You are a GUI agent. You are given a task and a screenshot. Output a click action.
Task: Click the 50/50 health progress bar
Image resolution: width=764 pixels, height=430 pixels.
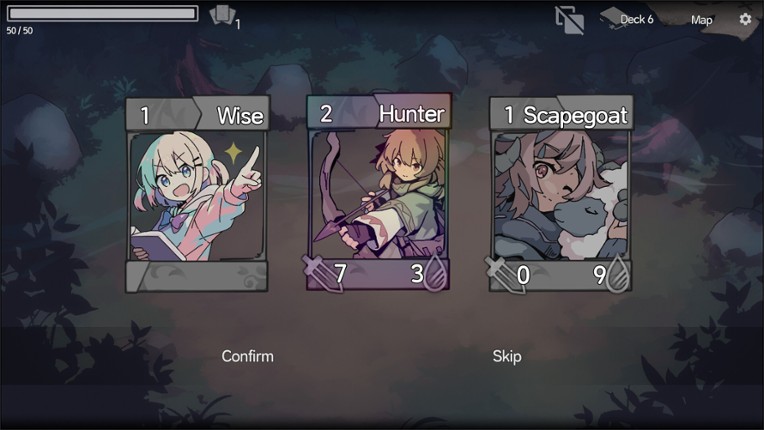pyautogui.click(x=102, y=13)
